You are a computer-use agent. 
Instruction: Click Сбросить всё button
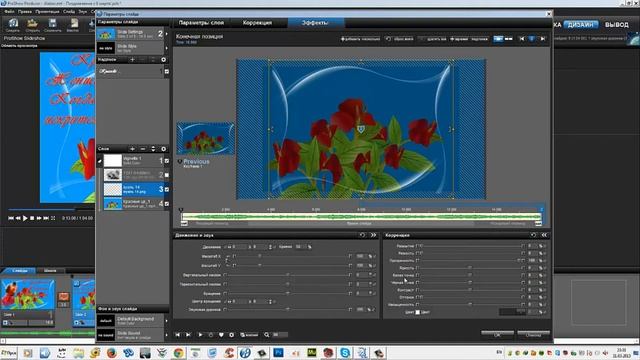click(400, 39)
